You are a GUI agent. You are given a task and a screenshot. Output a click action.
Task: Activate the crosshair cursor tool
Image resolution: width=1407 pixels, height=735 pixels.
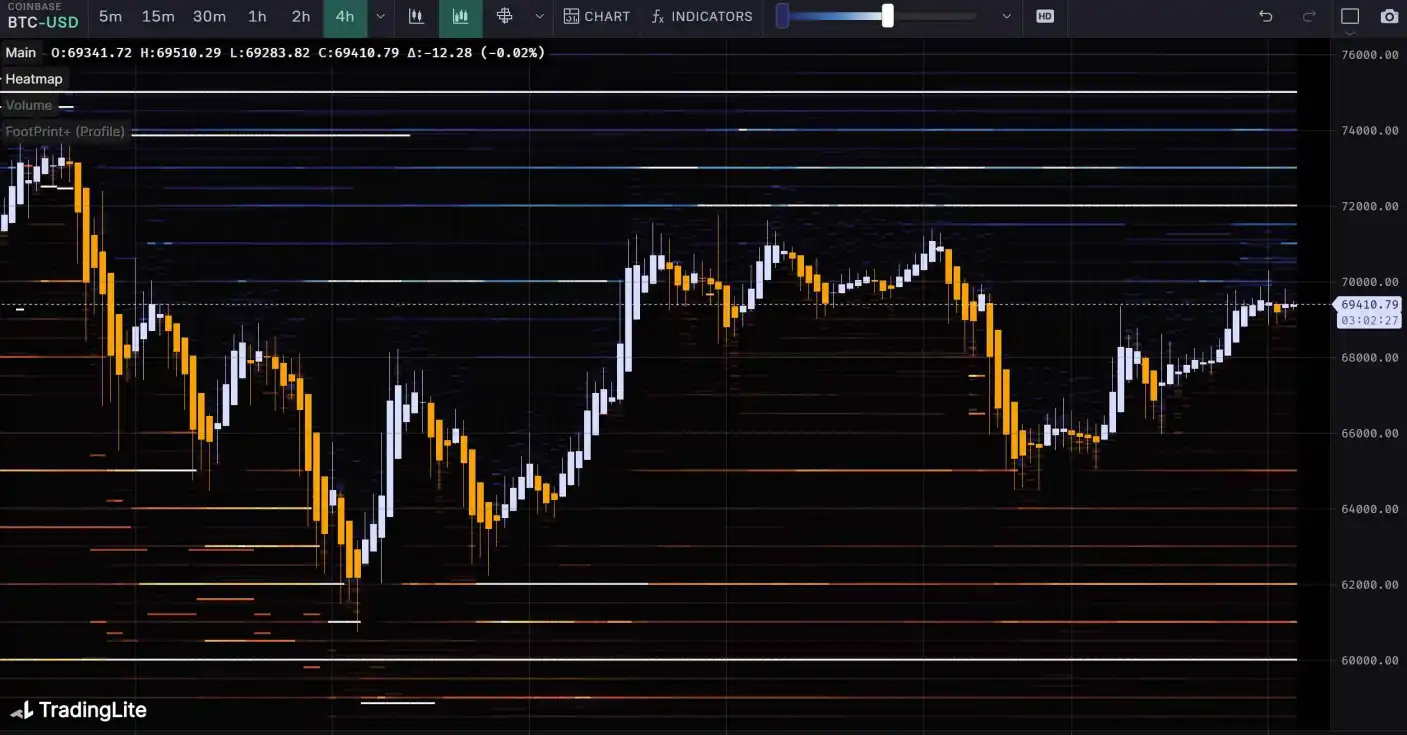[x=505, y=16]
